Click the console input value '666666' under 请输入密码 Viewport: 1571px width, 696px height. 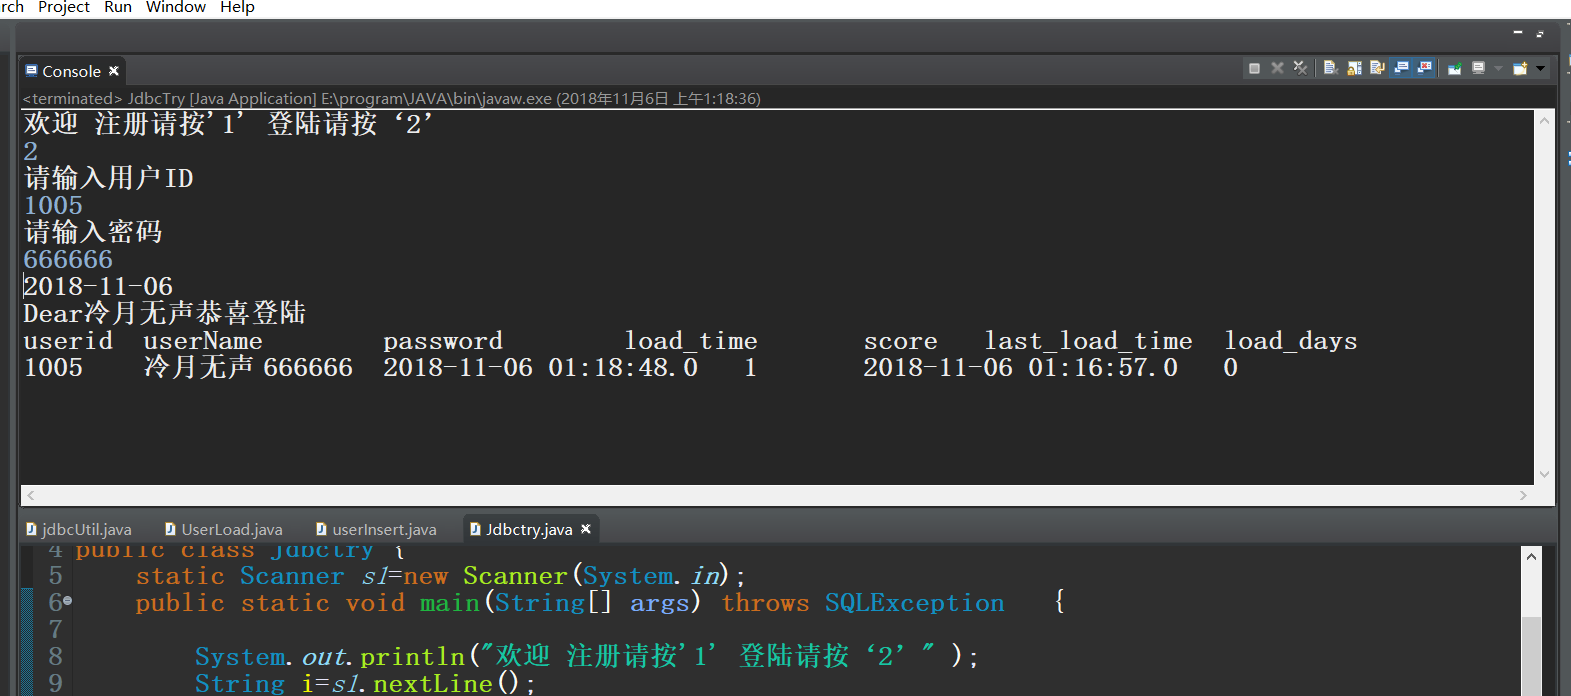click(x=68, y=259)
